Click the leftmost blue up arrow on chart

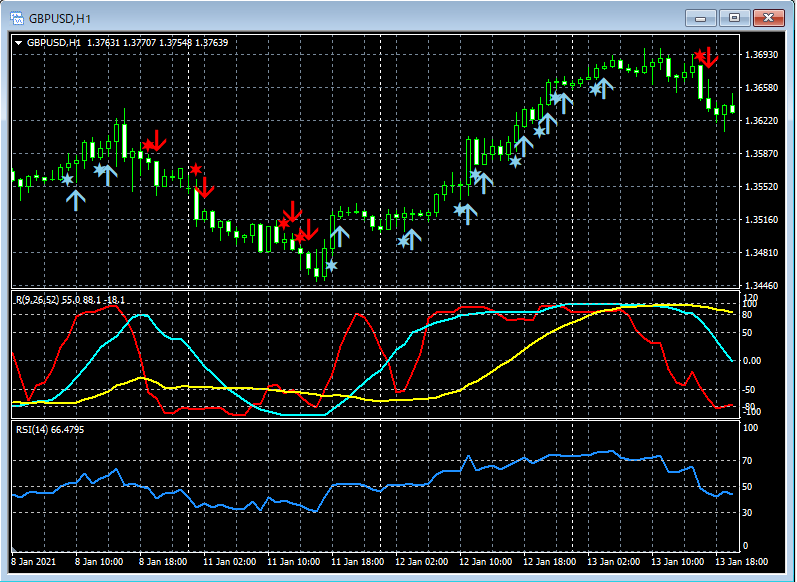click(x=76, y=199)
